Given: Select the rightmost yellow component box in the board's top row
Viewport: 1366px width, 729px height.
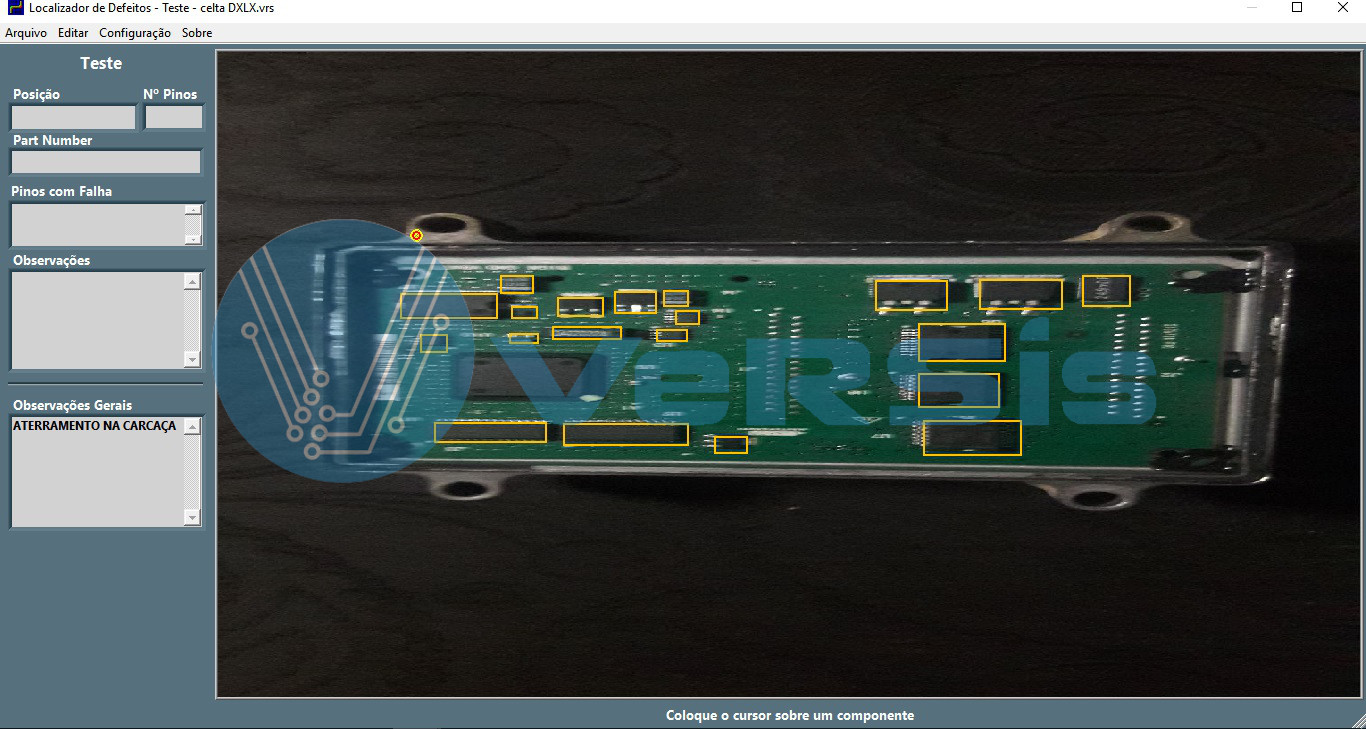Looking at the screenshot, I should pos(1106,291).
